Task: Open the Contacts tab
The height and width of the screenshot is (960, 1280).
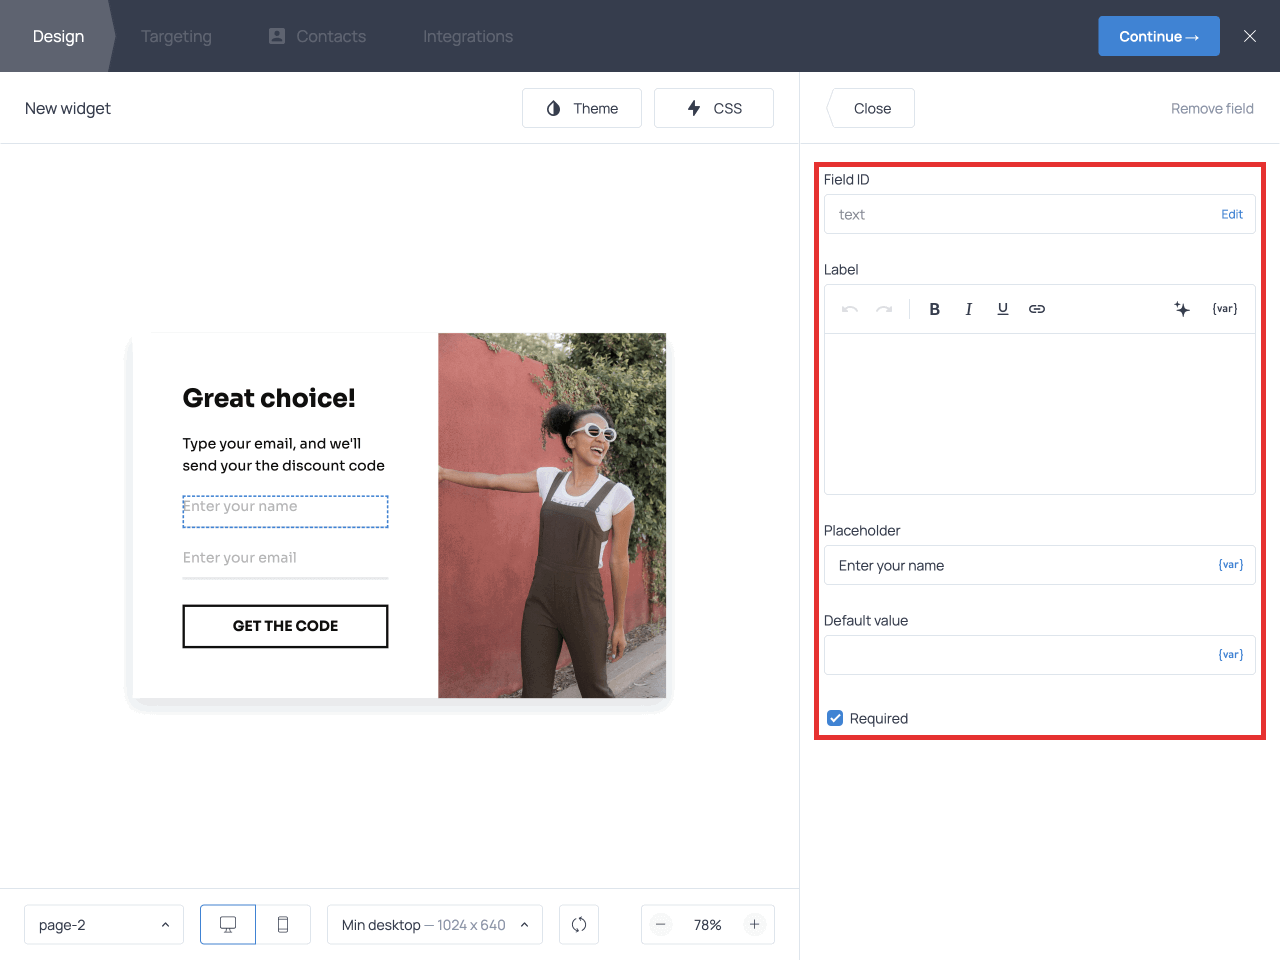Action: click(x=318, y=36)
